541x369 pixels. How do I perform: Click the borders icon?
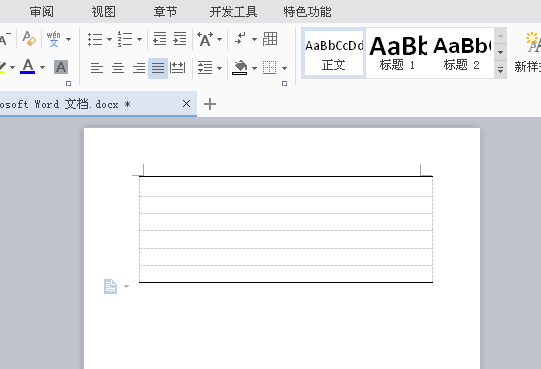pyautogui.click(x=269, y=68)
